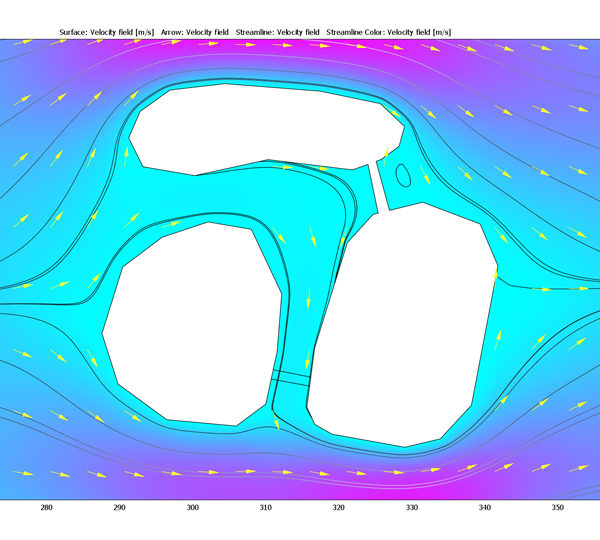
Task: Click the x-axis tick label 350
Action: click(x=558, y=507)
